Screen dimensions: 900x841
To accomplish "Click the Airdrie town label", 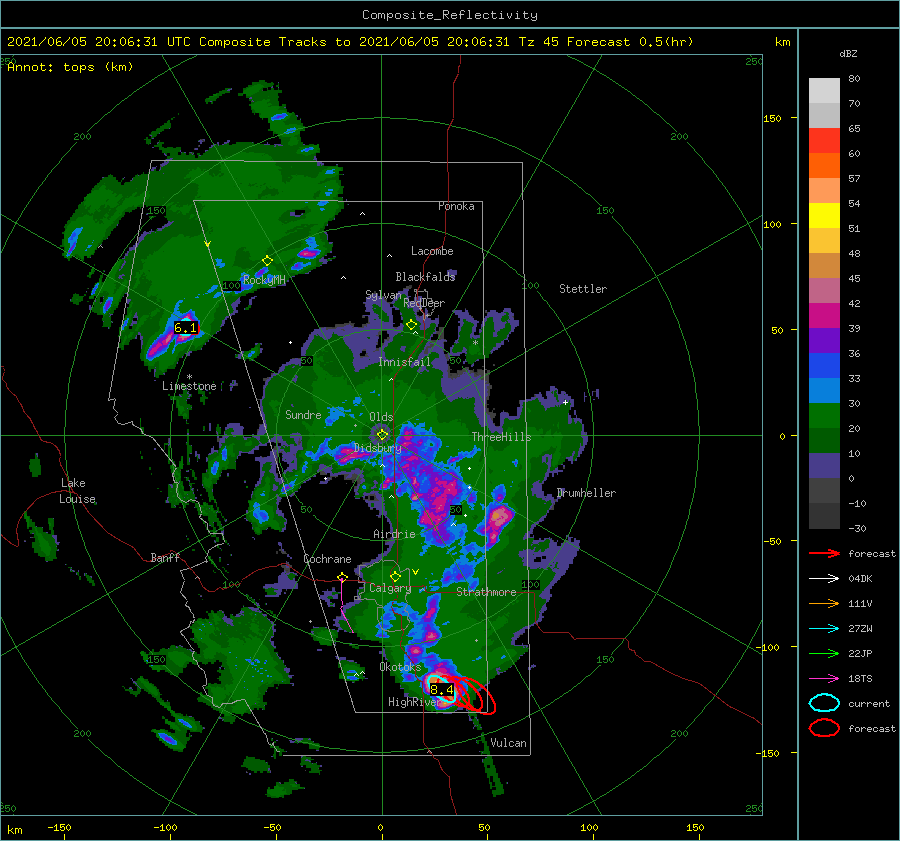I will click(394, 534).
